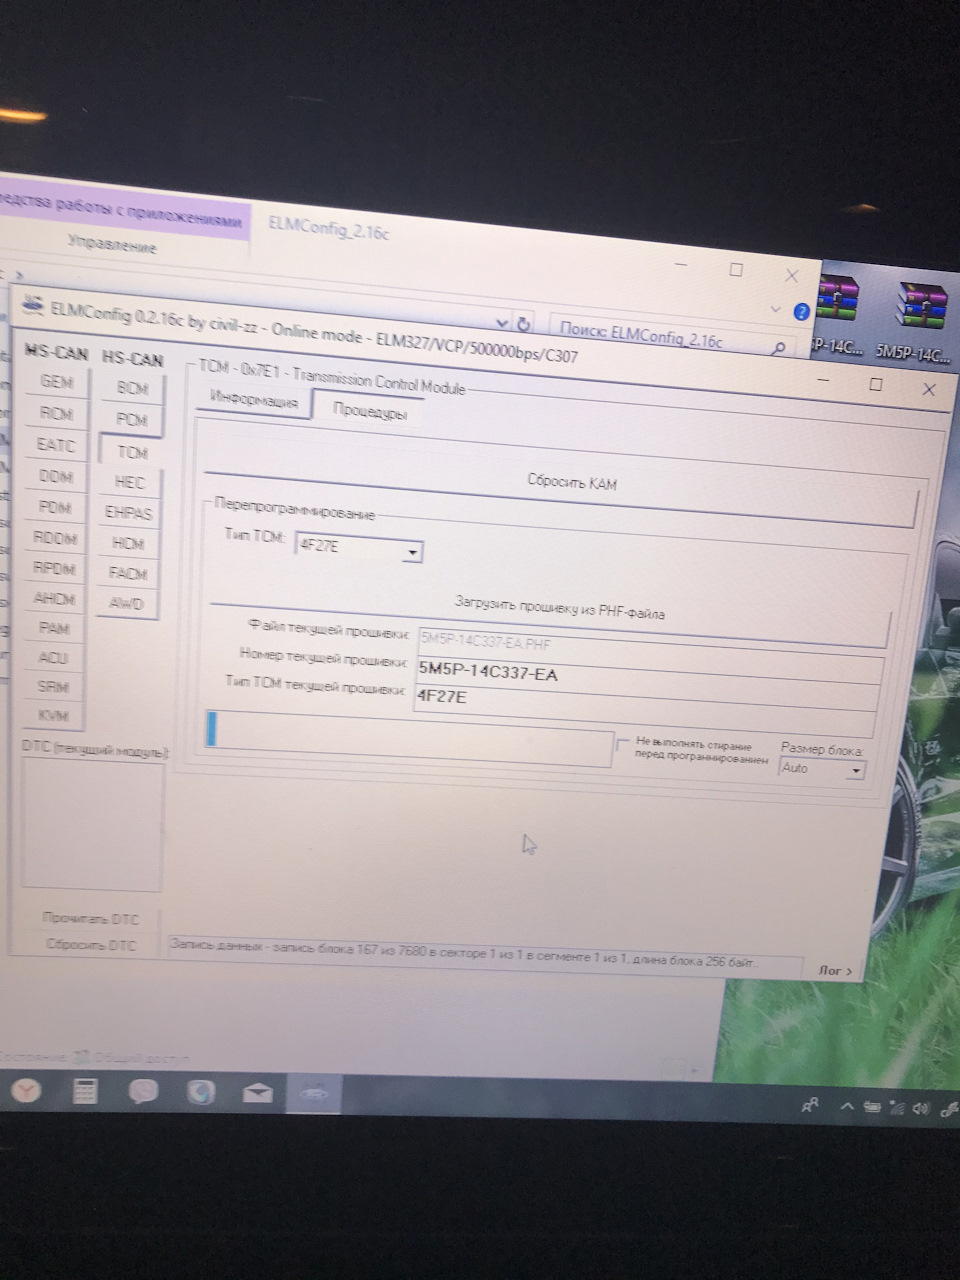The height and width of the screenshot is (1280, 960).
Task: Select the EHPAS module tab
Action: 130,513
